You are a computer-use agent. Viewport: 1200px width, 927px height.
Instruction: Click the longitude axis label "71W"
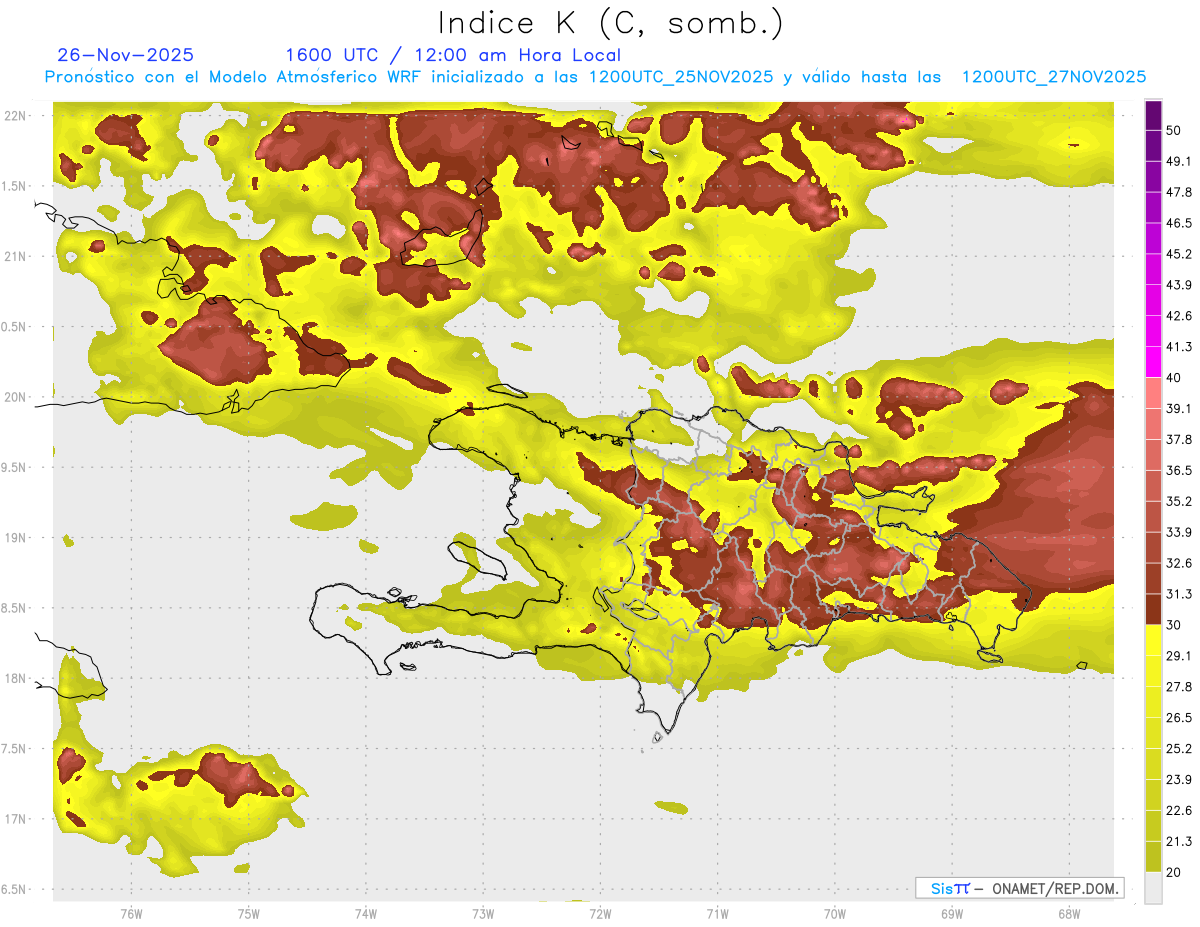[x=717, y=913]
